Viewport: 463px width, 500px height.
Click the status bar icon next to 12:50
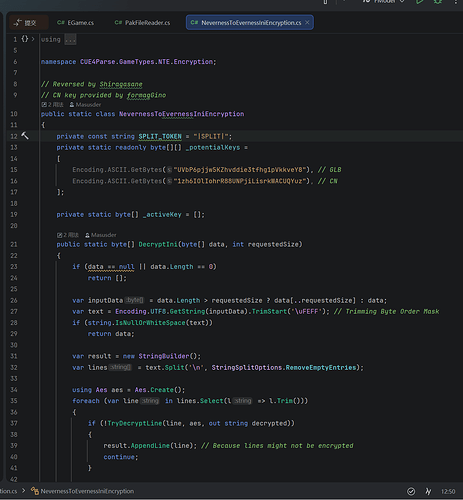[x=428, y=491]
